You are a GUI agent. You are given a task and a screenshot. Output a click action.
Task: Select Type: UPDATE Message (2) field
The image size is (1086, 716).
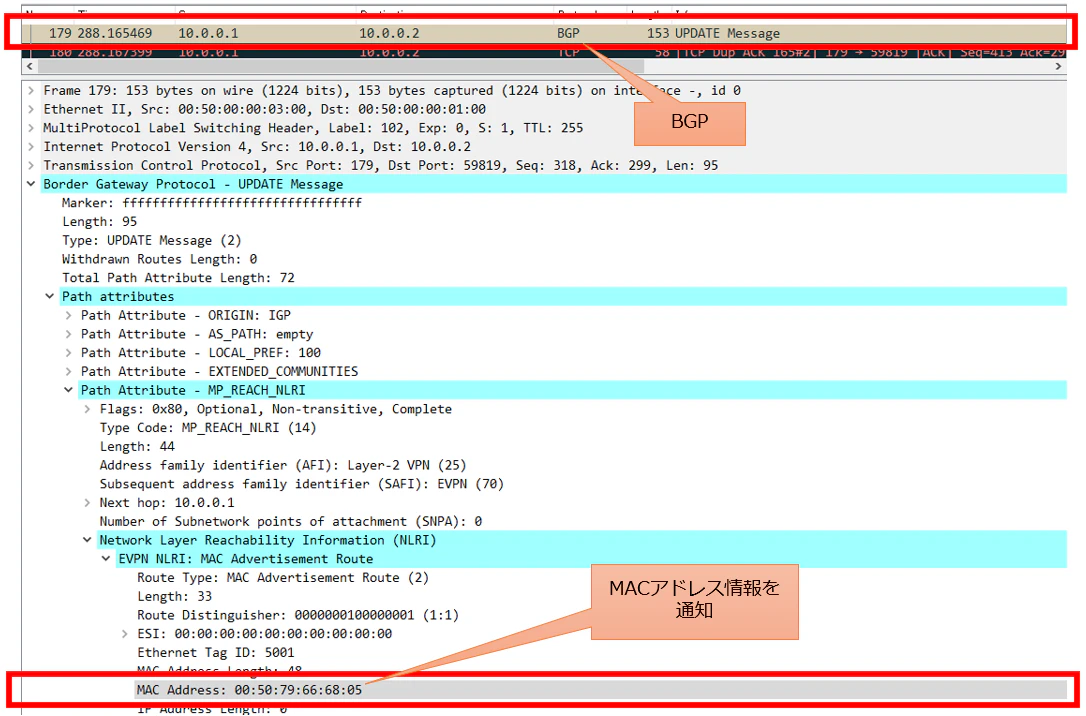pos(152,240)
